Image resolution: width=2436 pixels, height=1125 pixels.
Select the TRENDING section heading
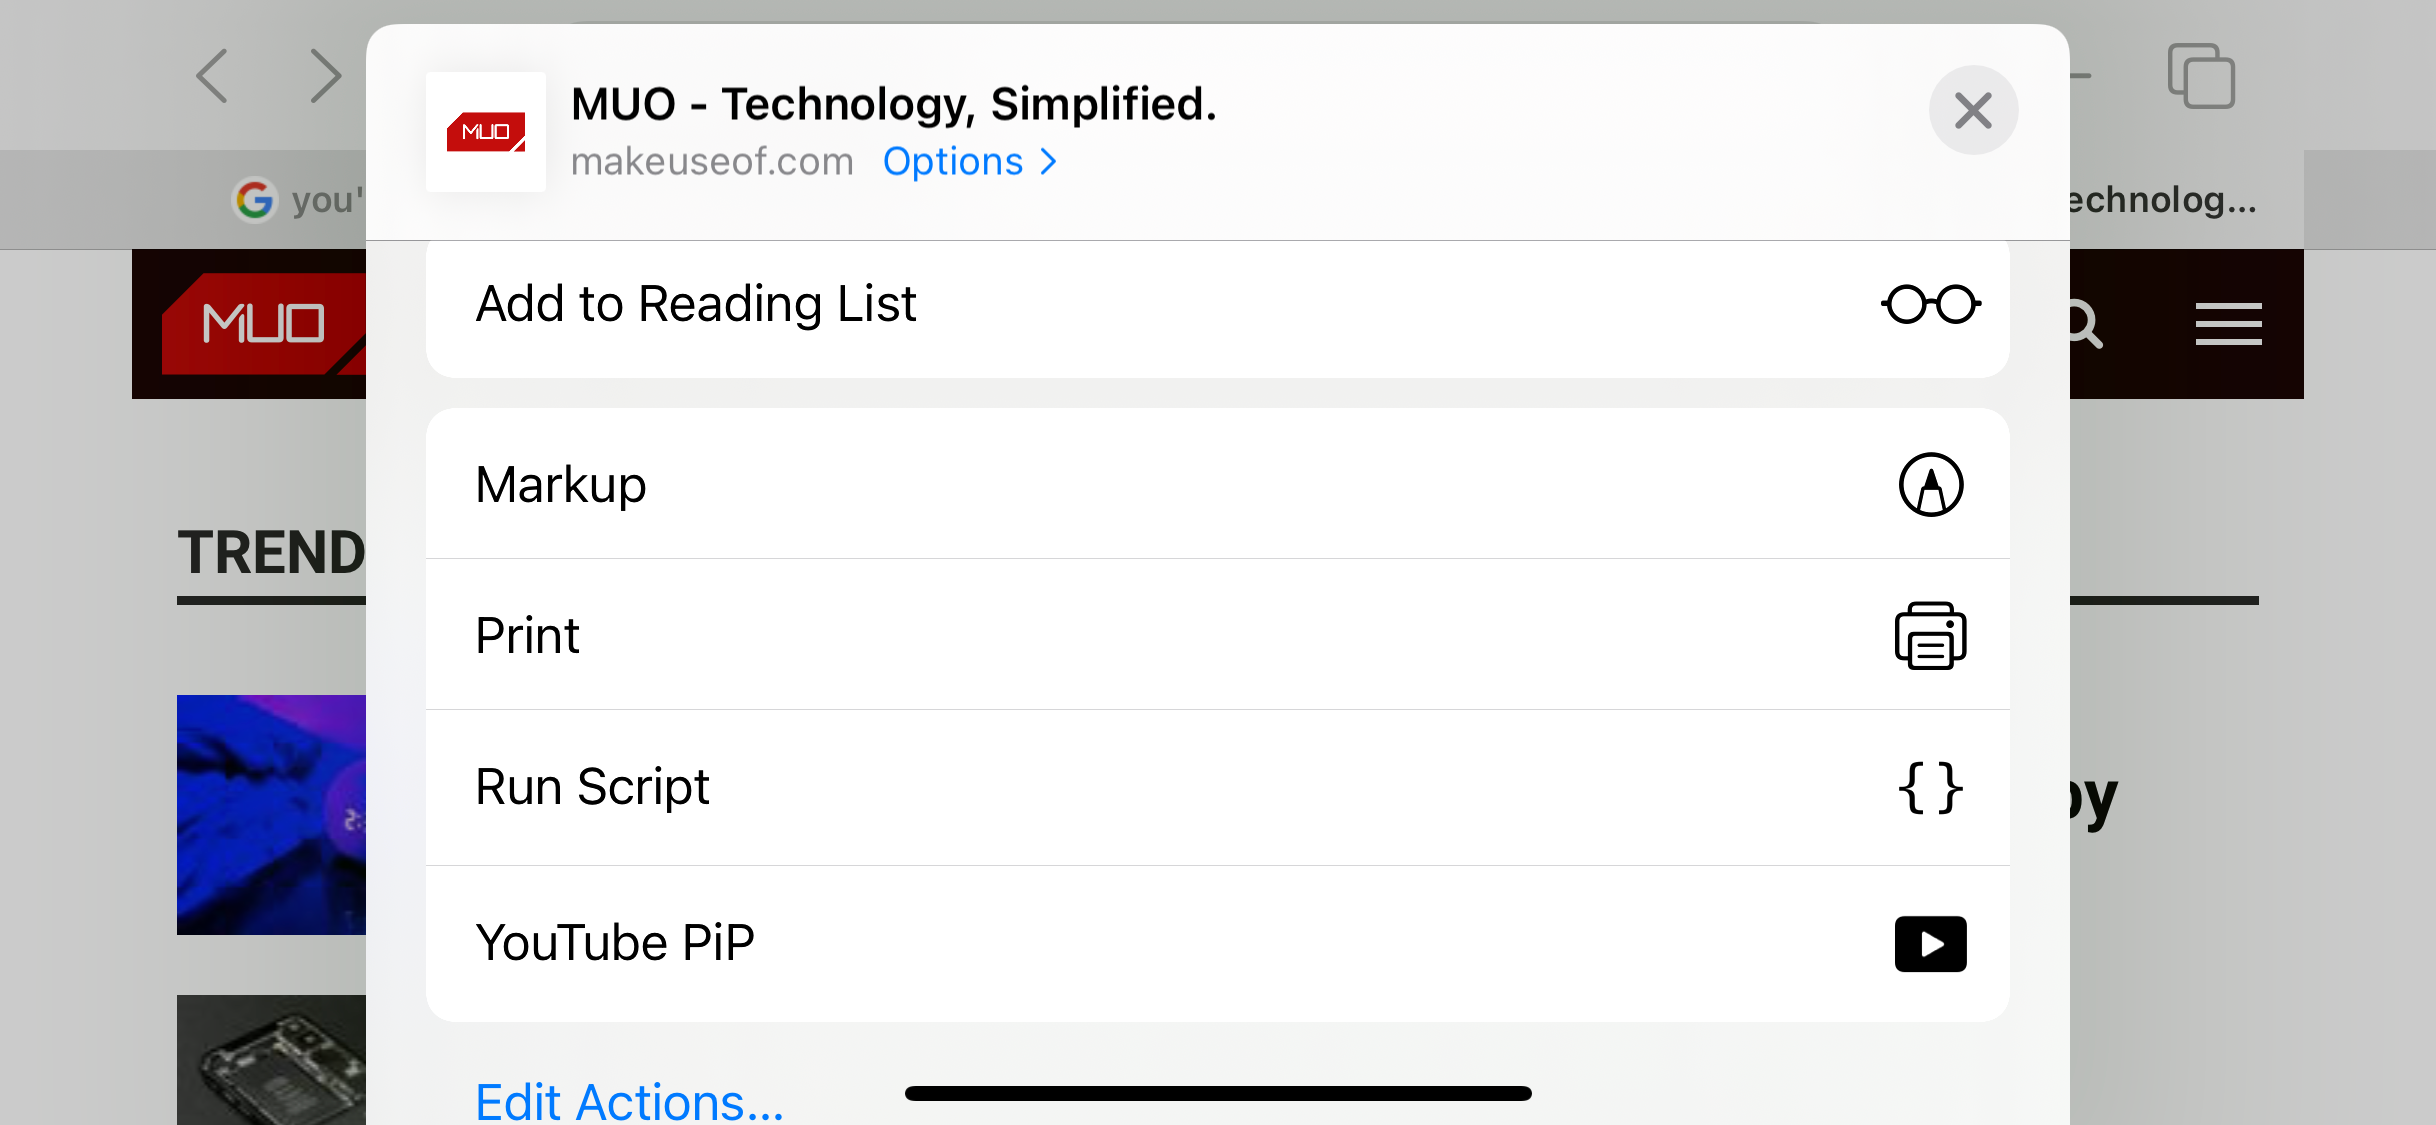coord(272,552)
